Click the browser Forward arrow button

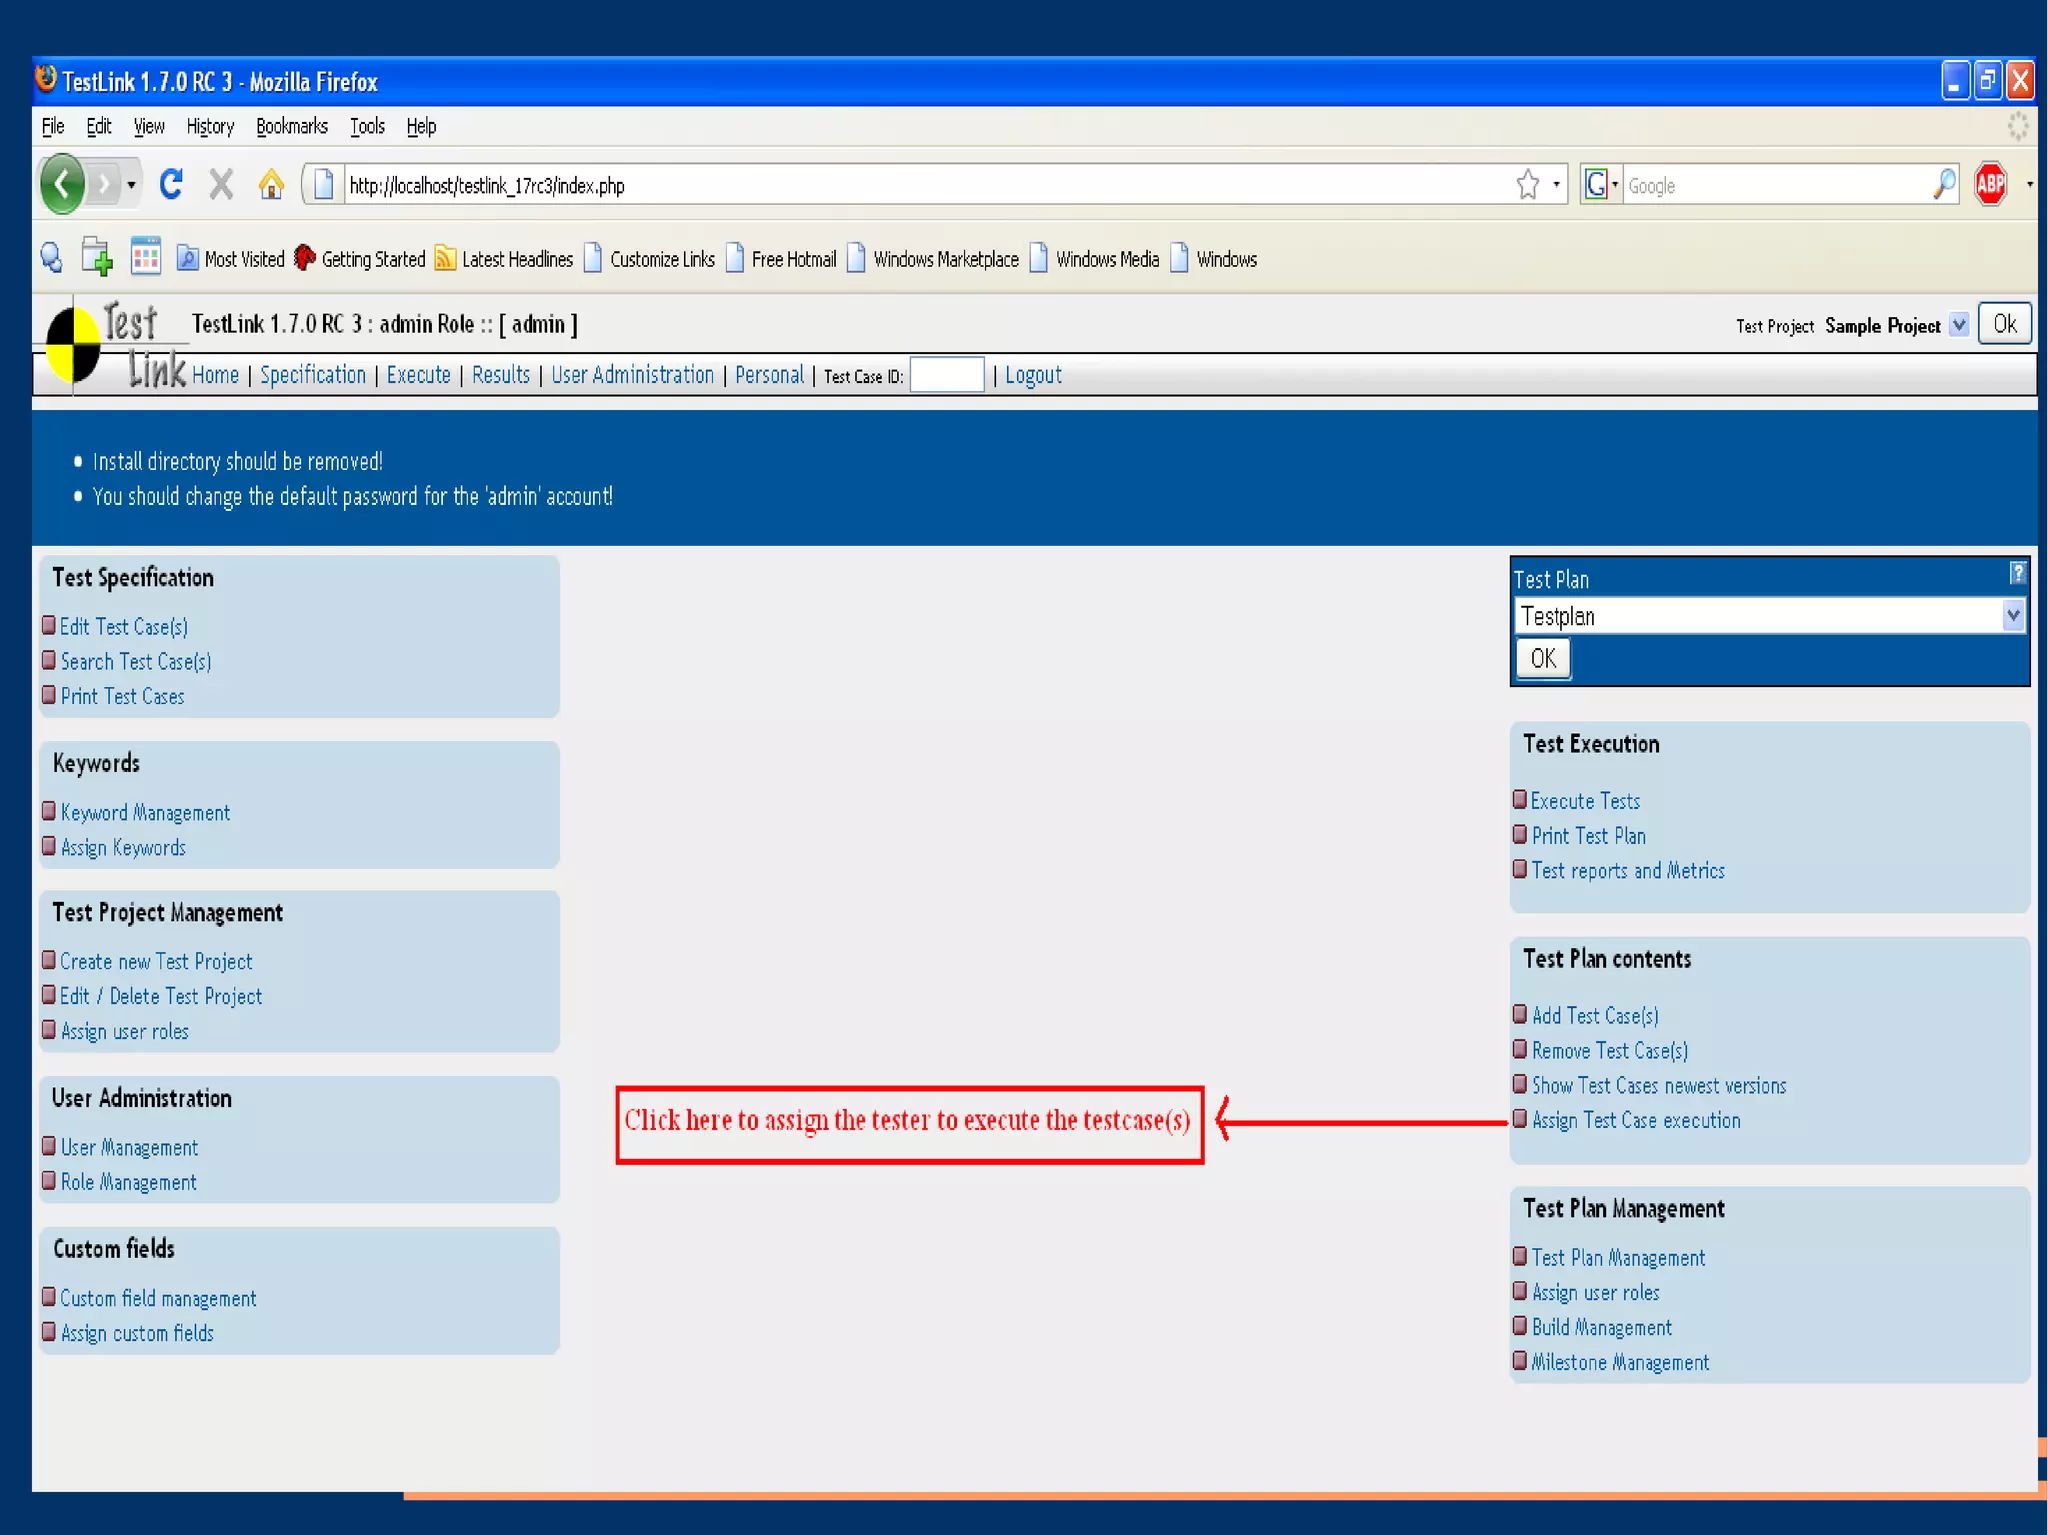104,185
